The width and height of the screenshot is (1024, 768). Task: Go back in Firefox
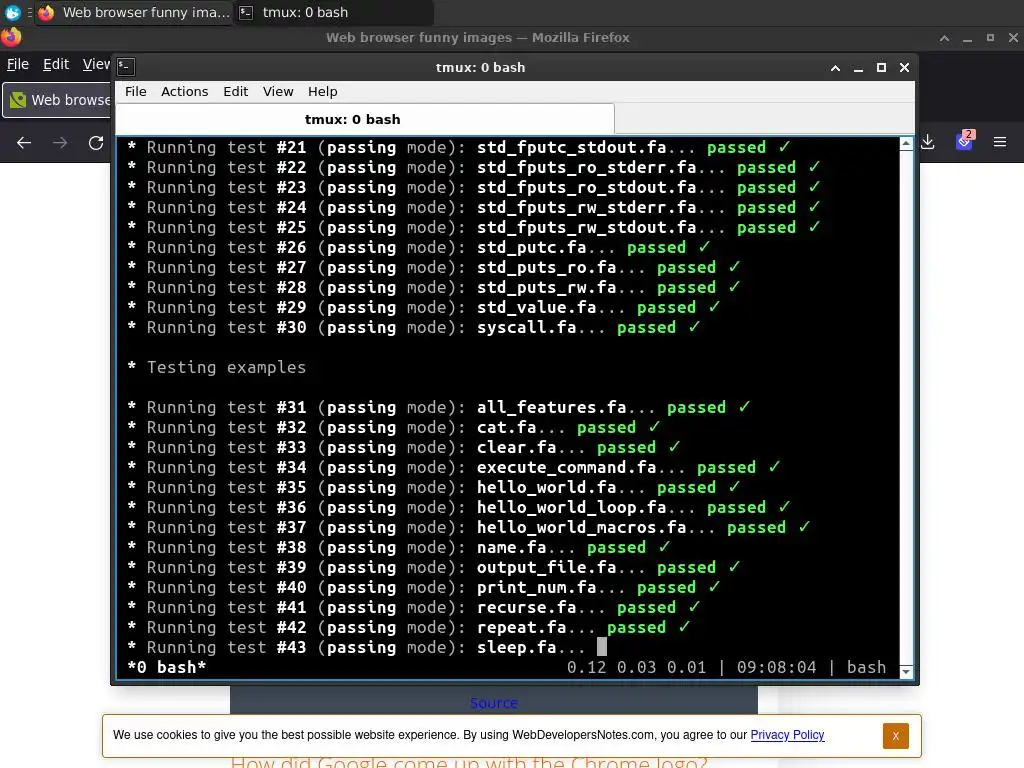[x=24, y=142]
